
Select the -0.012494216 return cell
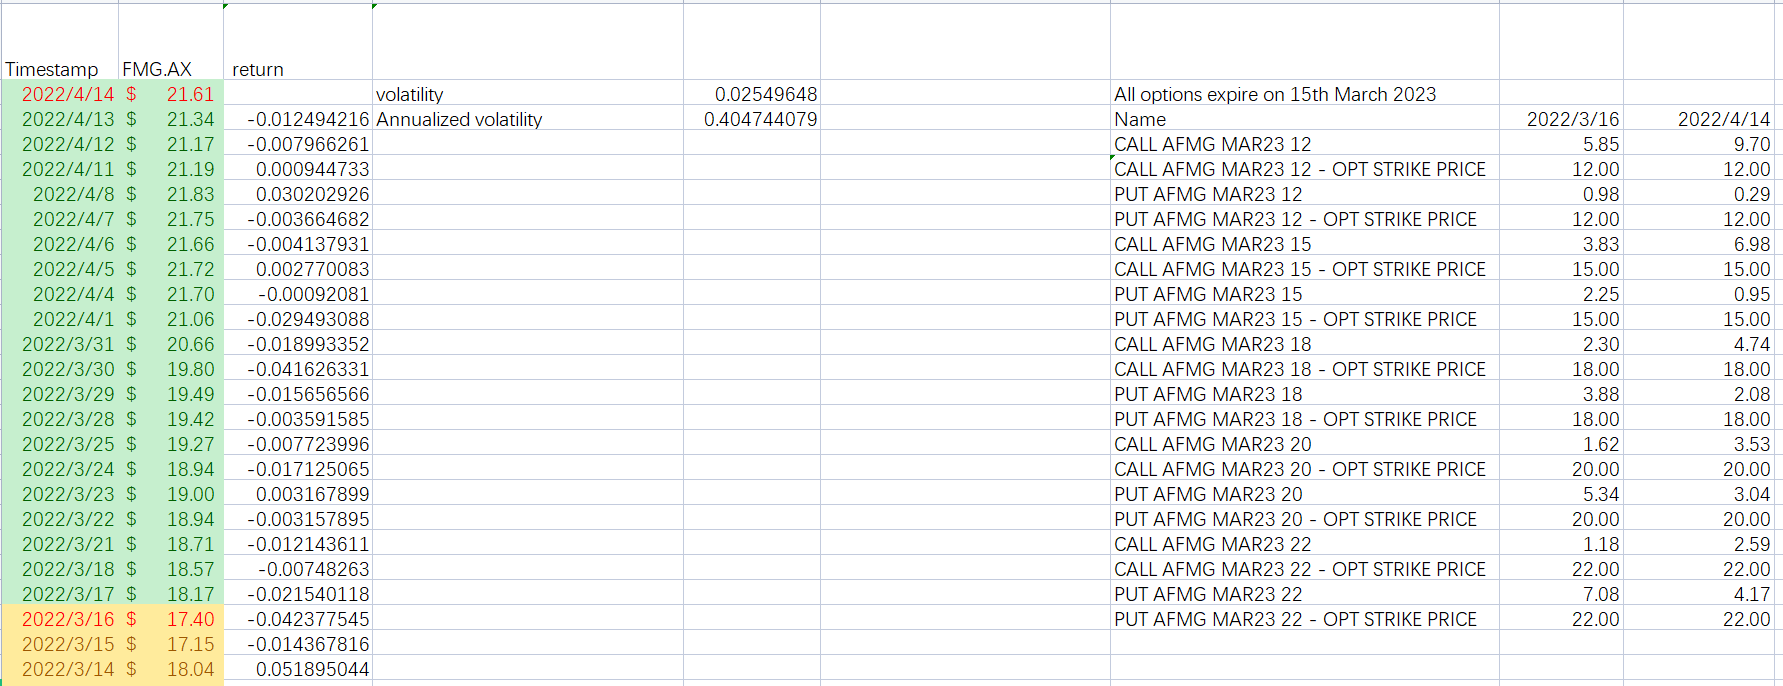tap(298, 119)
